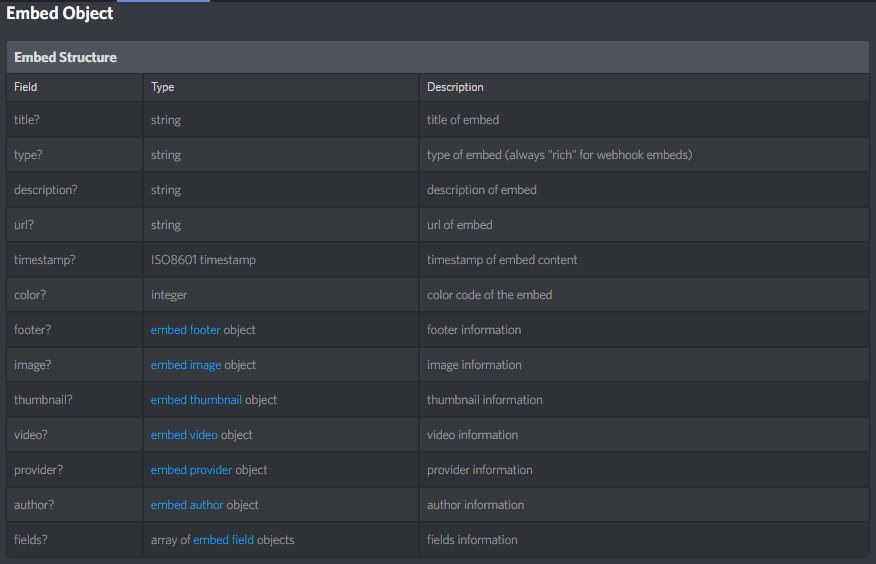Click the fields information description

click(x=472, y=540)
